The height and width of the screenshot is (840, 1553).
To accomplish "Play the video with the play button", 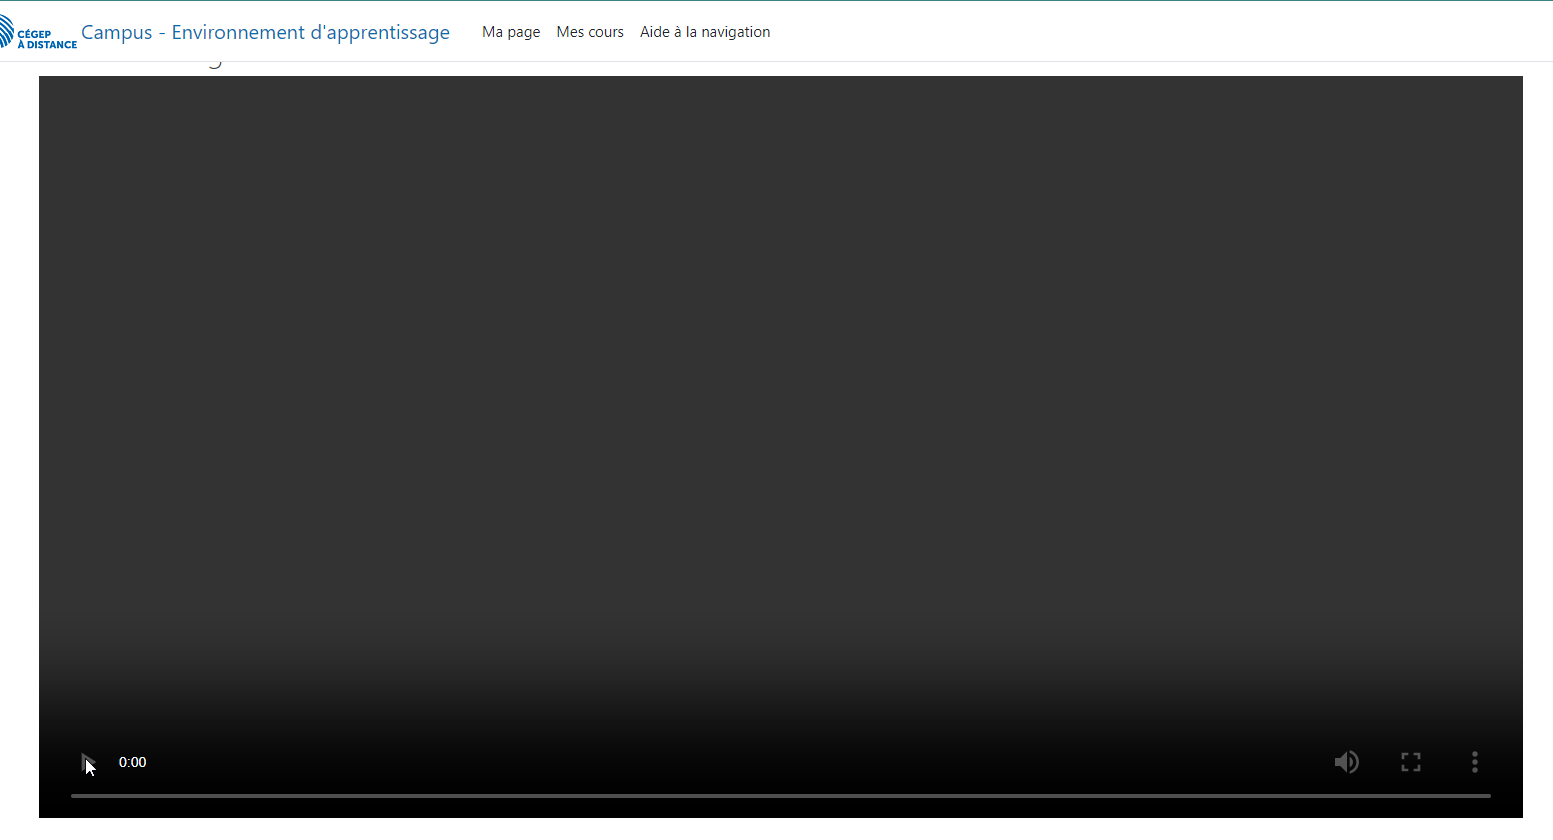I will (x=88, y=763).
